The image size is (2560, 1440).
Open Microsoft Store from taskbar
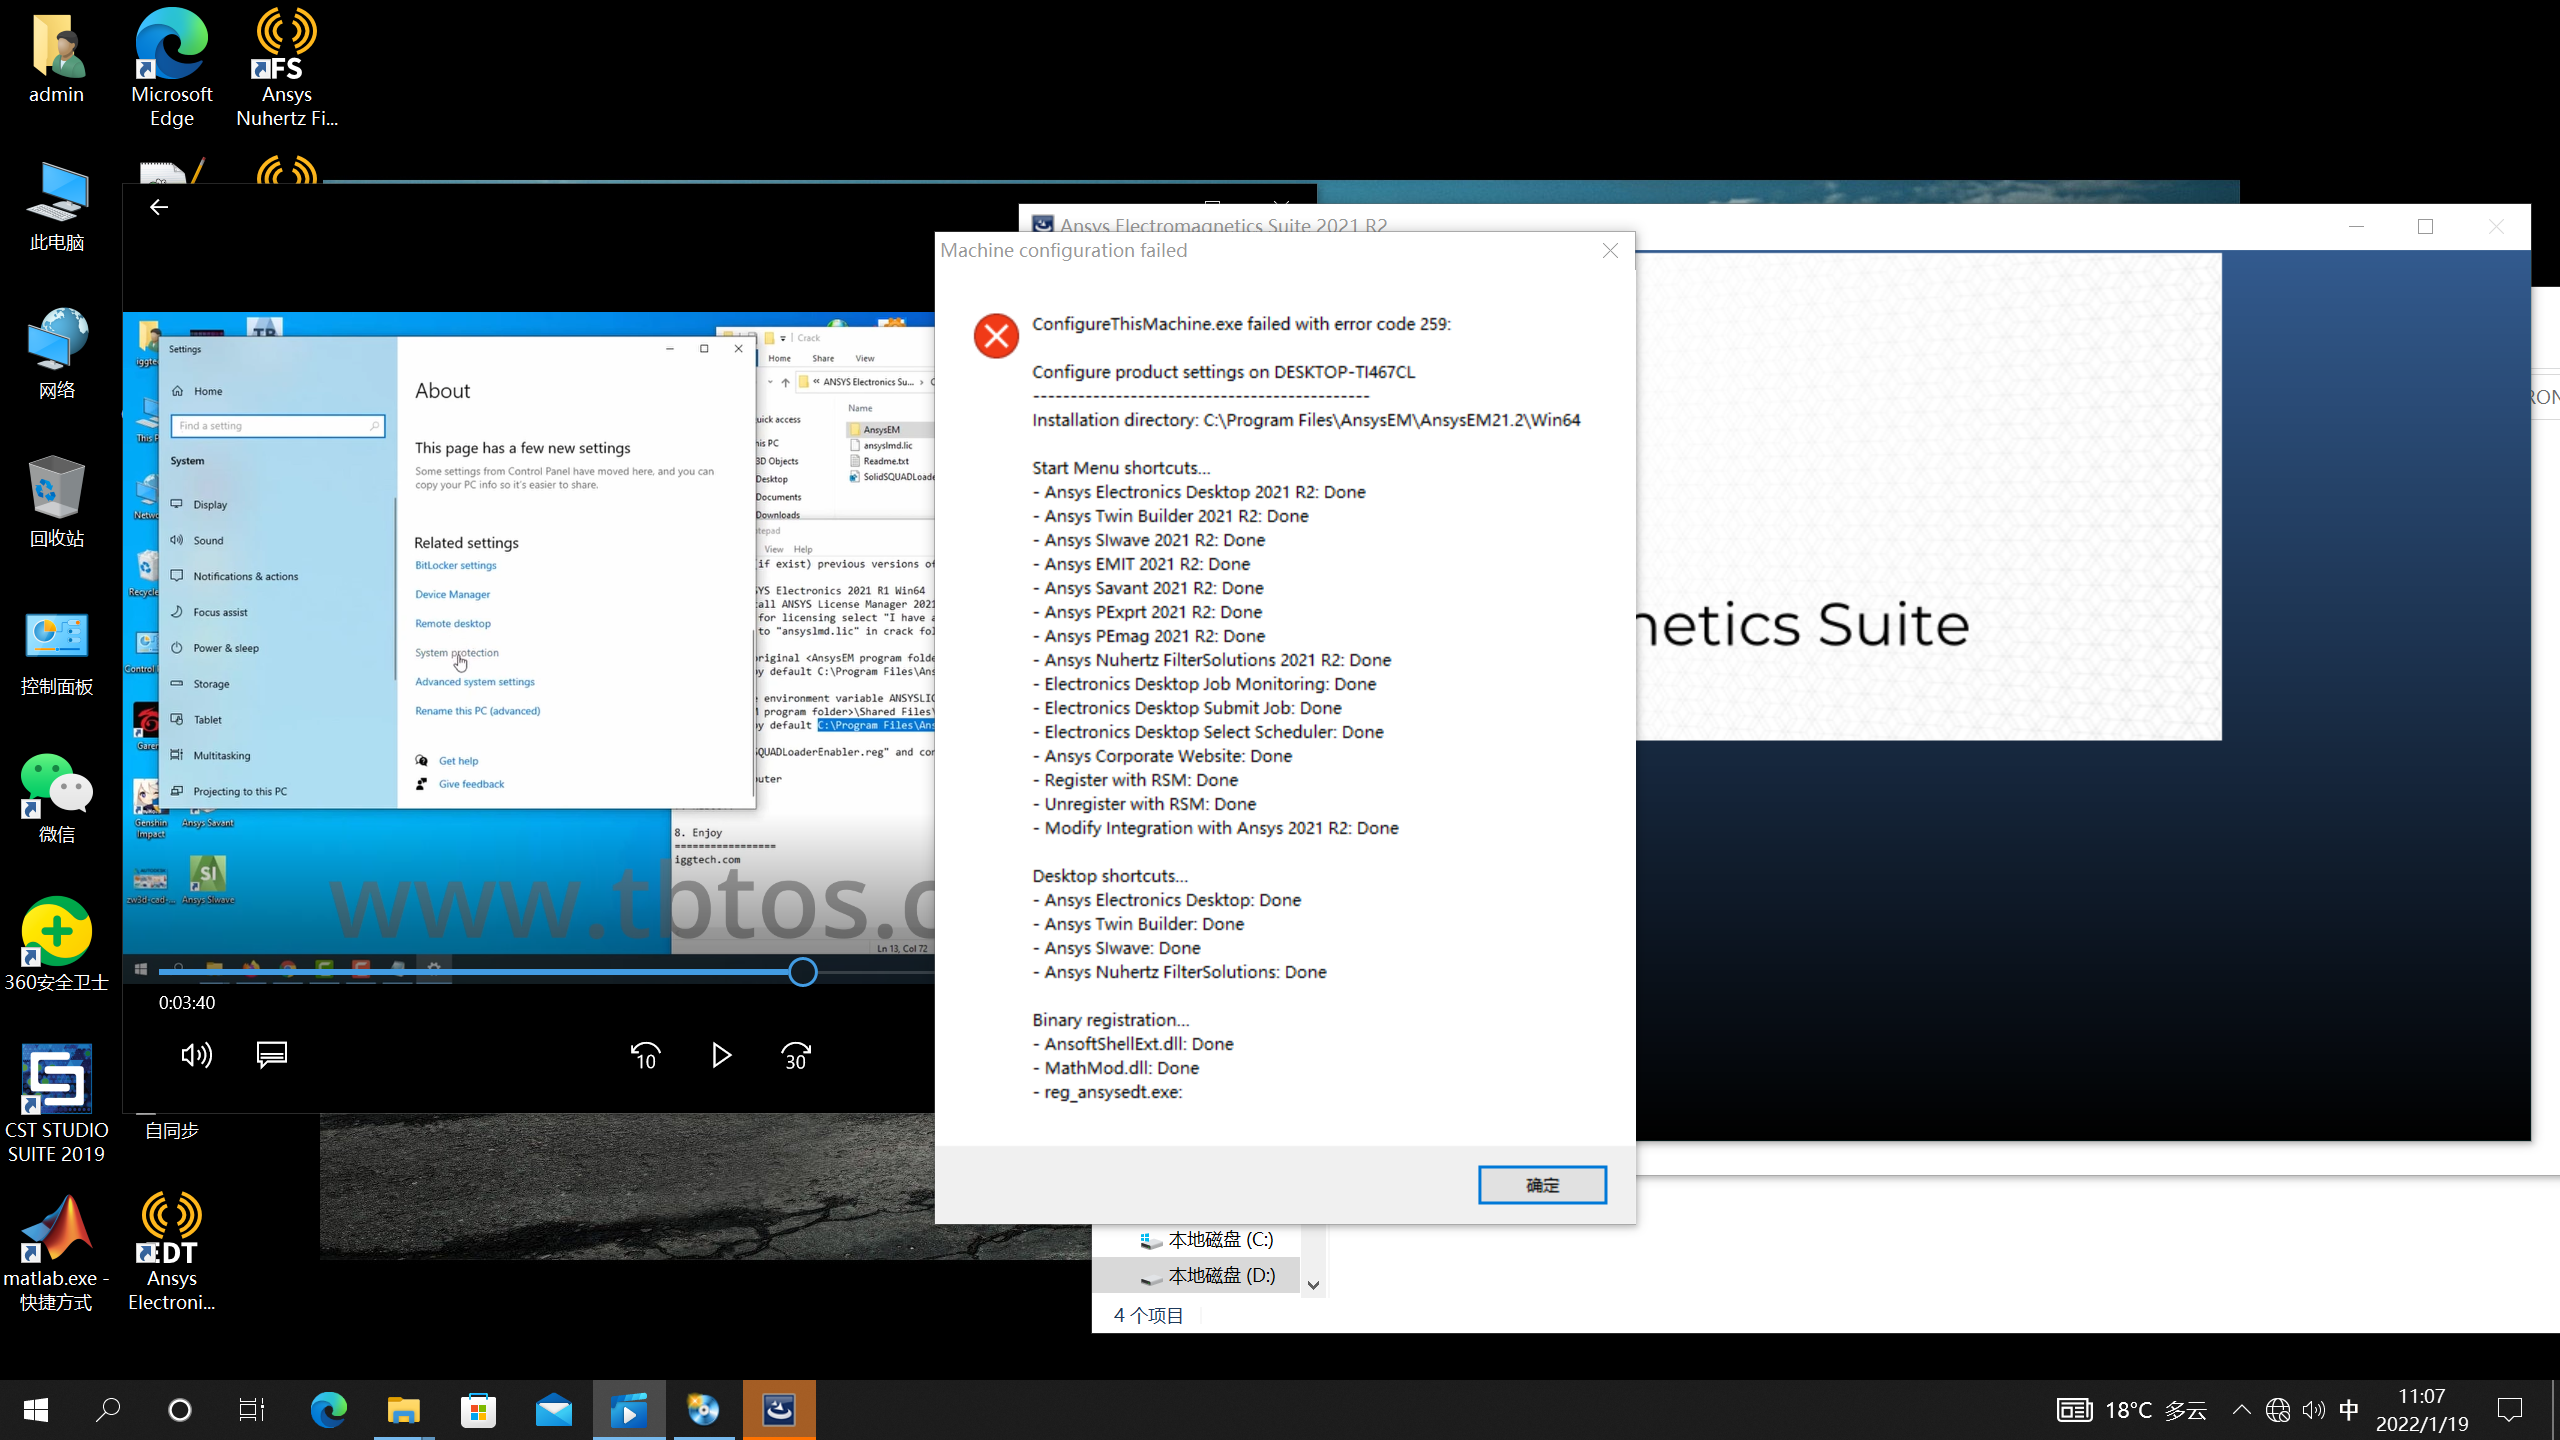click(x=478, y=1410)
